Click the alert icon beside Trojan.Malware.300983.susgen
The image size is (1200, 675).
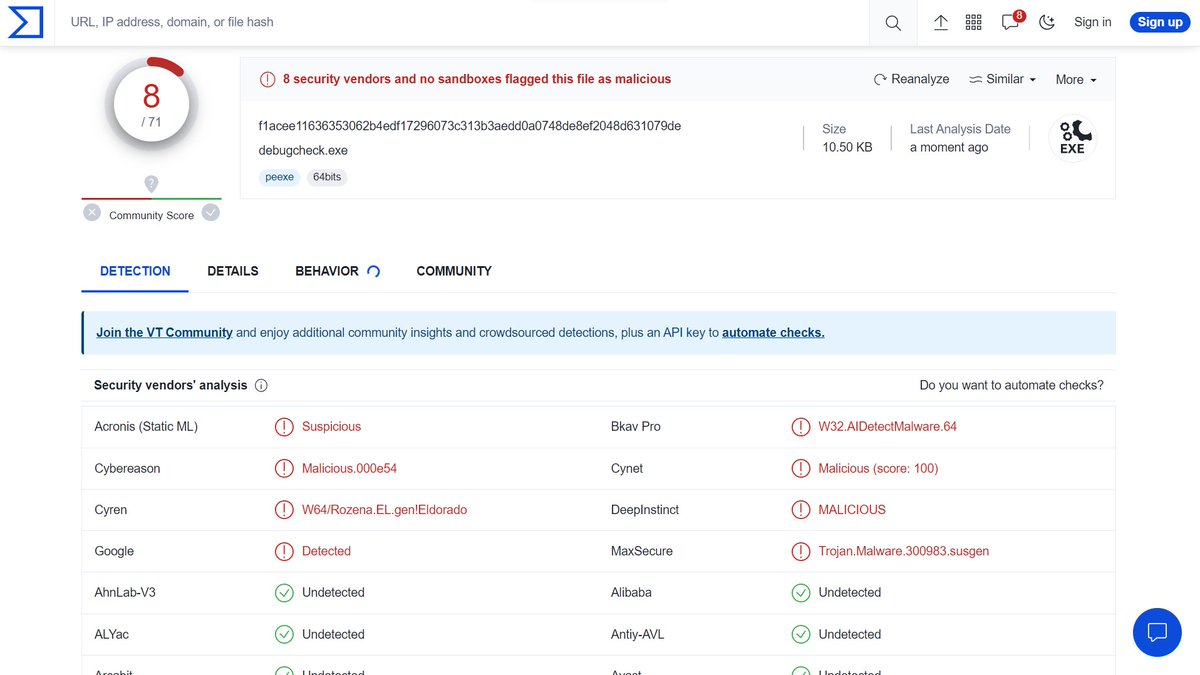pyautogui.click(x=800, y=551)
